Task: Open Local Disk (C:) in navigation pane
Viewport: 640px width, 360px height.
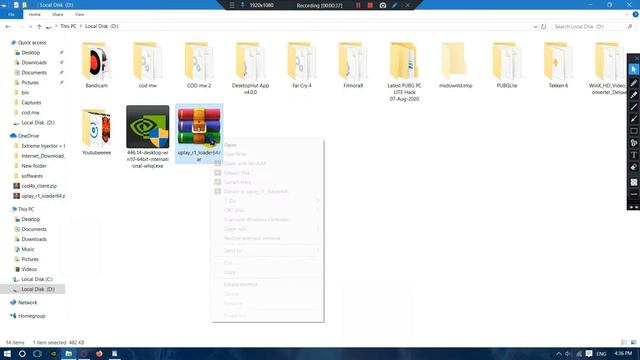Action: click(37, 279)
